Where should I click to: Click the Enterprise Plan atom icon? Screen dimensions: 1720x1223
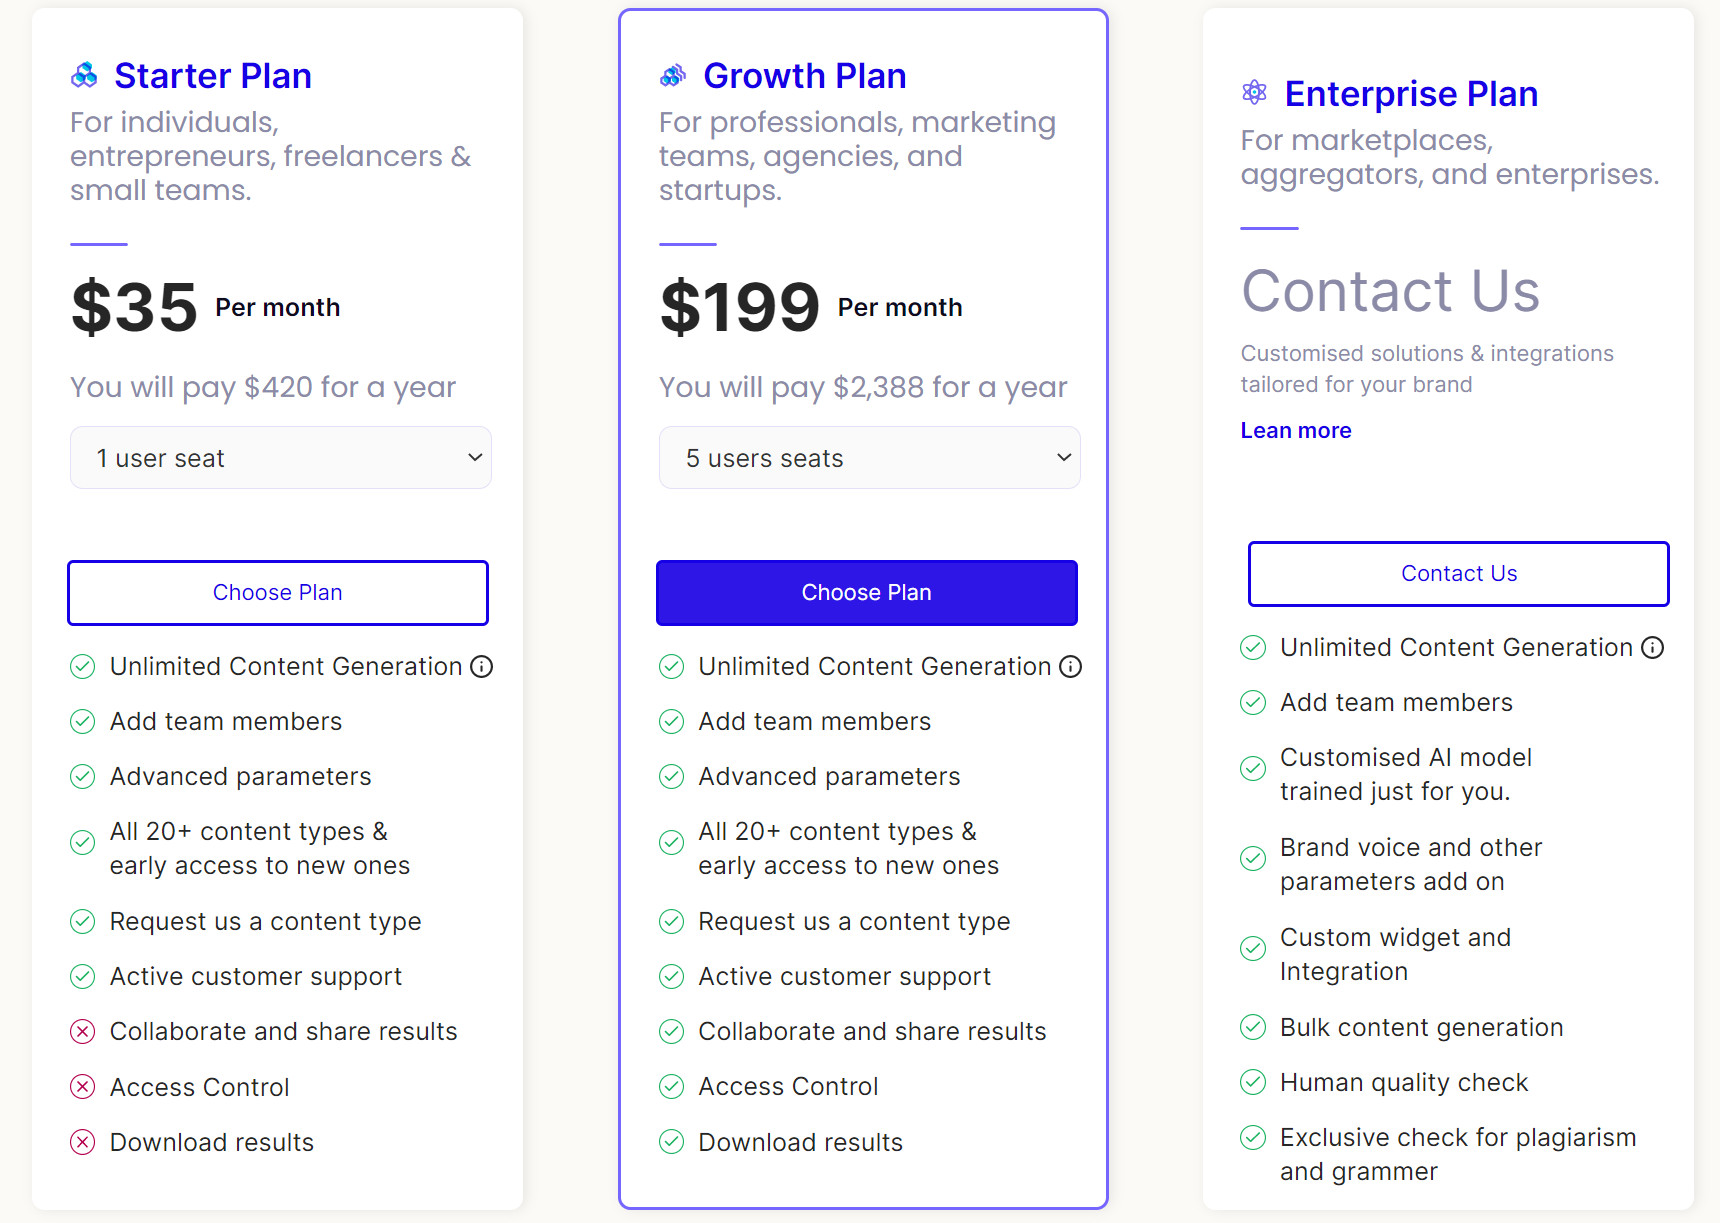[1254, 93]
